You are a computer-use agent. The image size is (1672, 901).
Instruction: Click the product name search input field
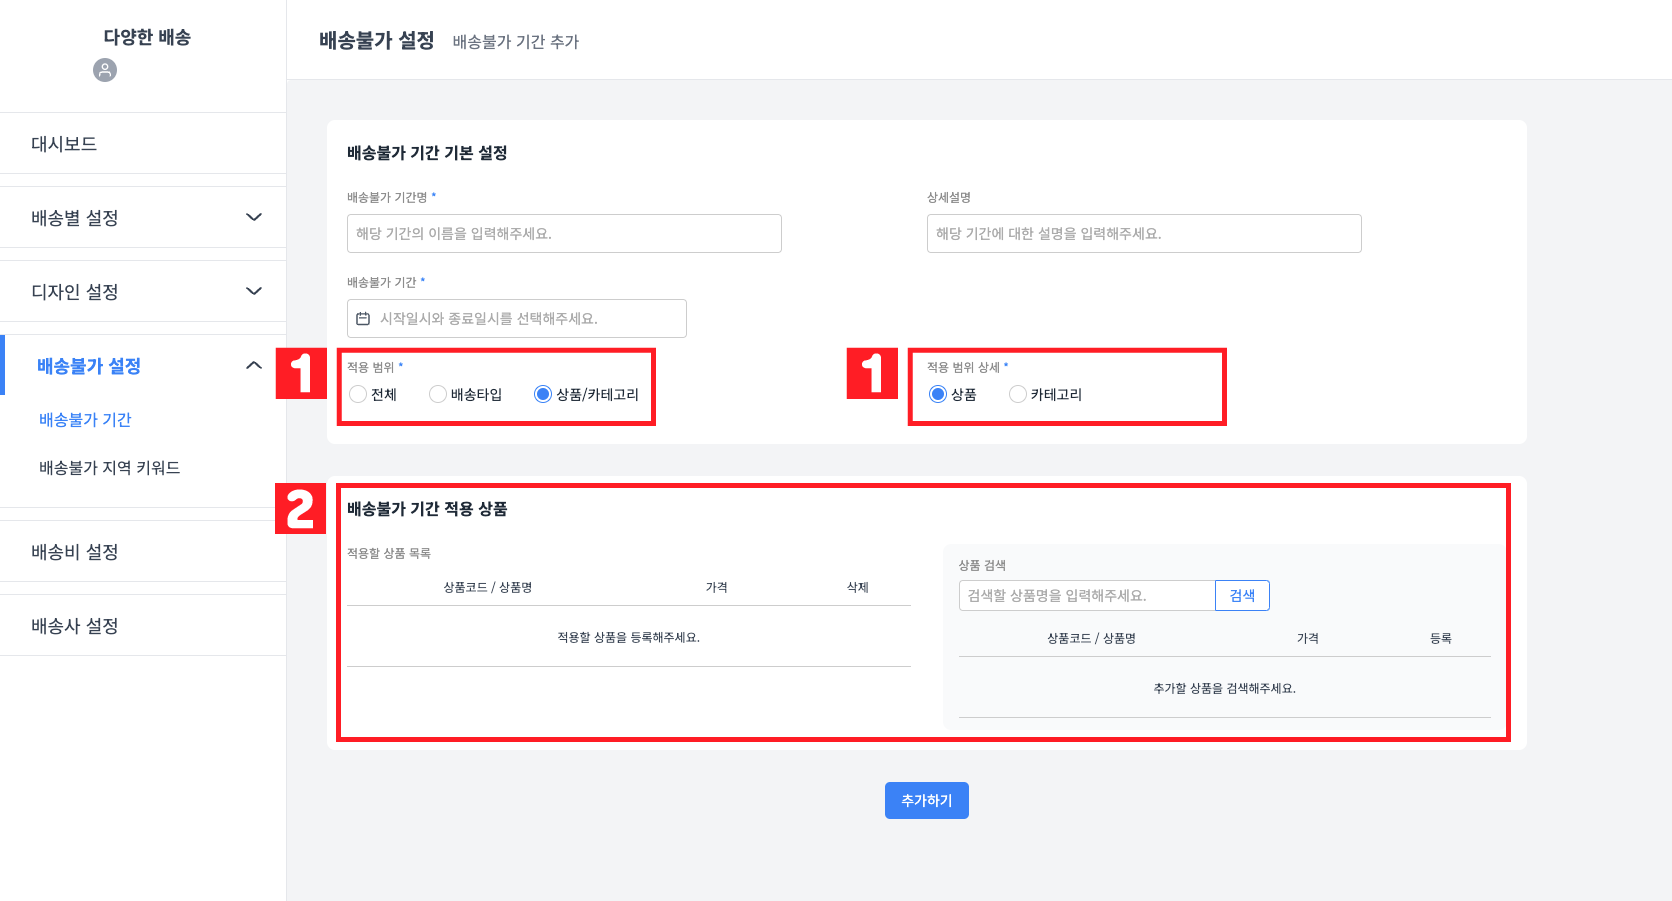coord(1087,595)
